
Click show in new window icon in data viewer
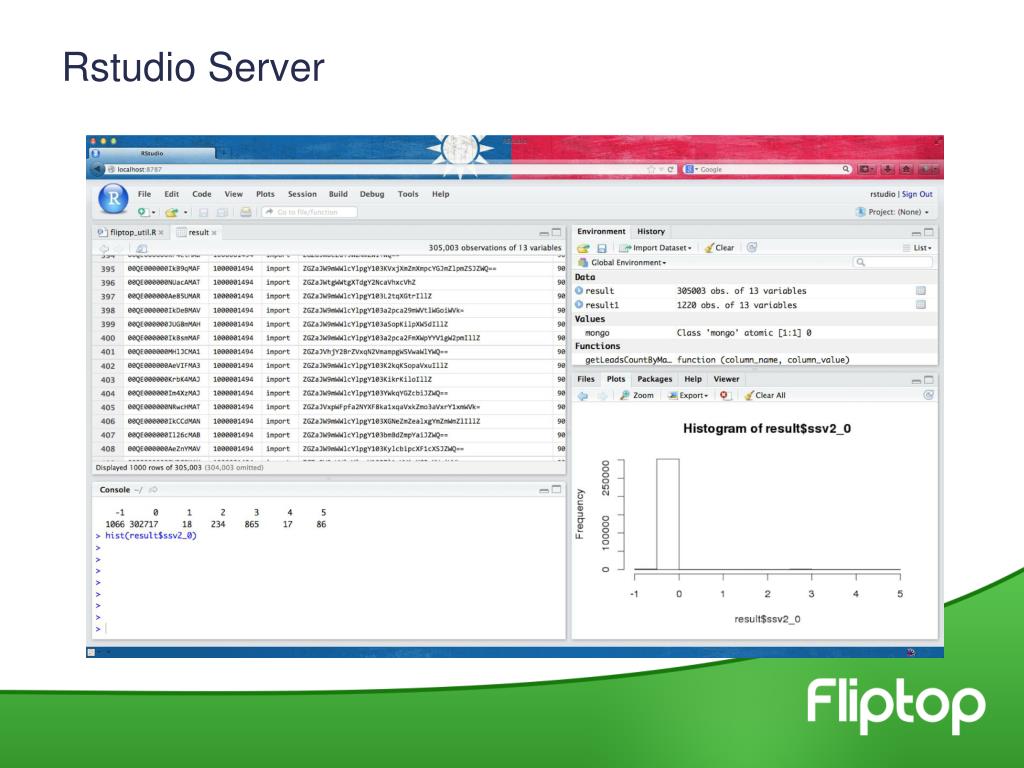click(142, 248)
